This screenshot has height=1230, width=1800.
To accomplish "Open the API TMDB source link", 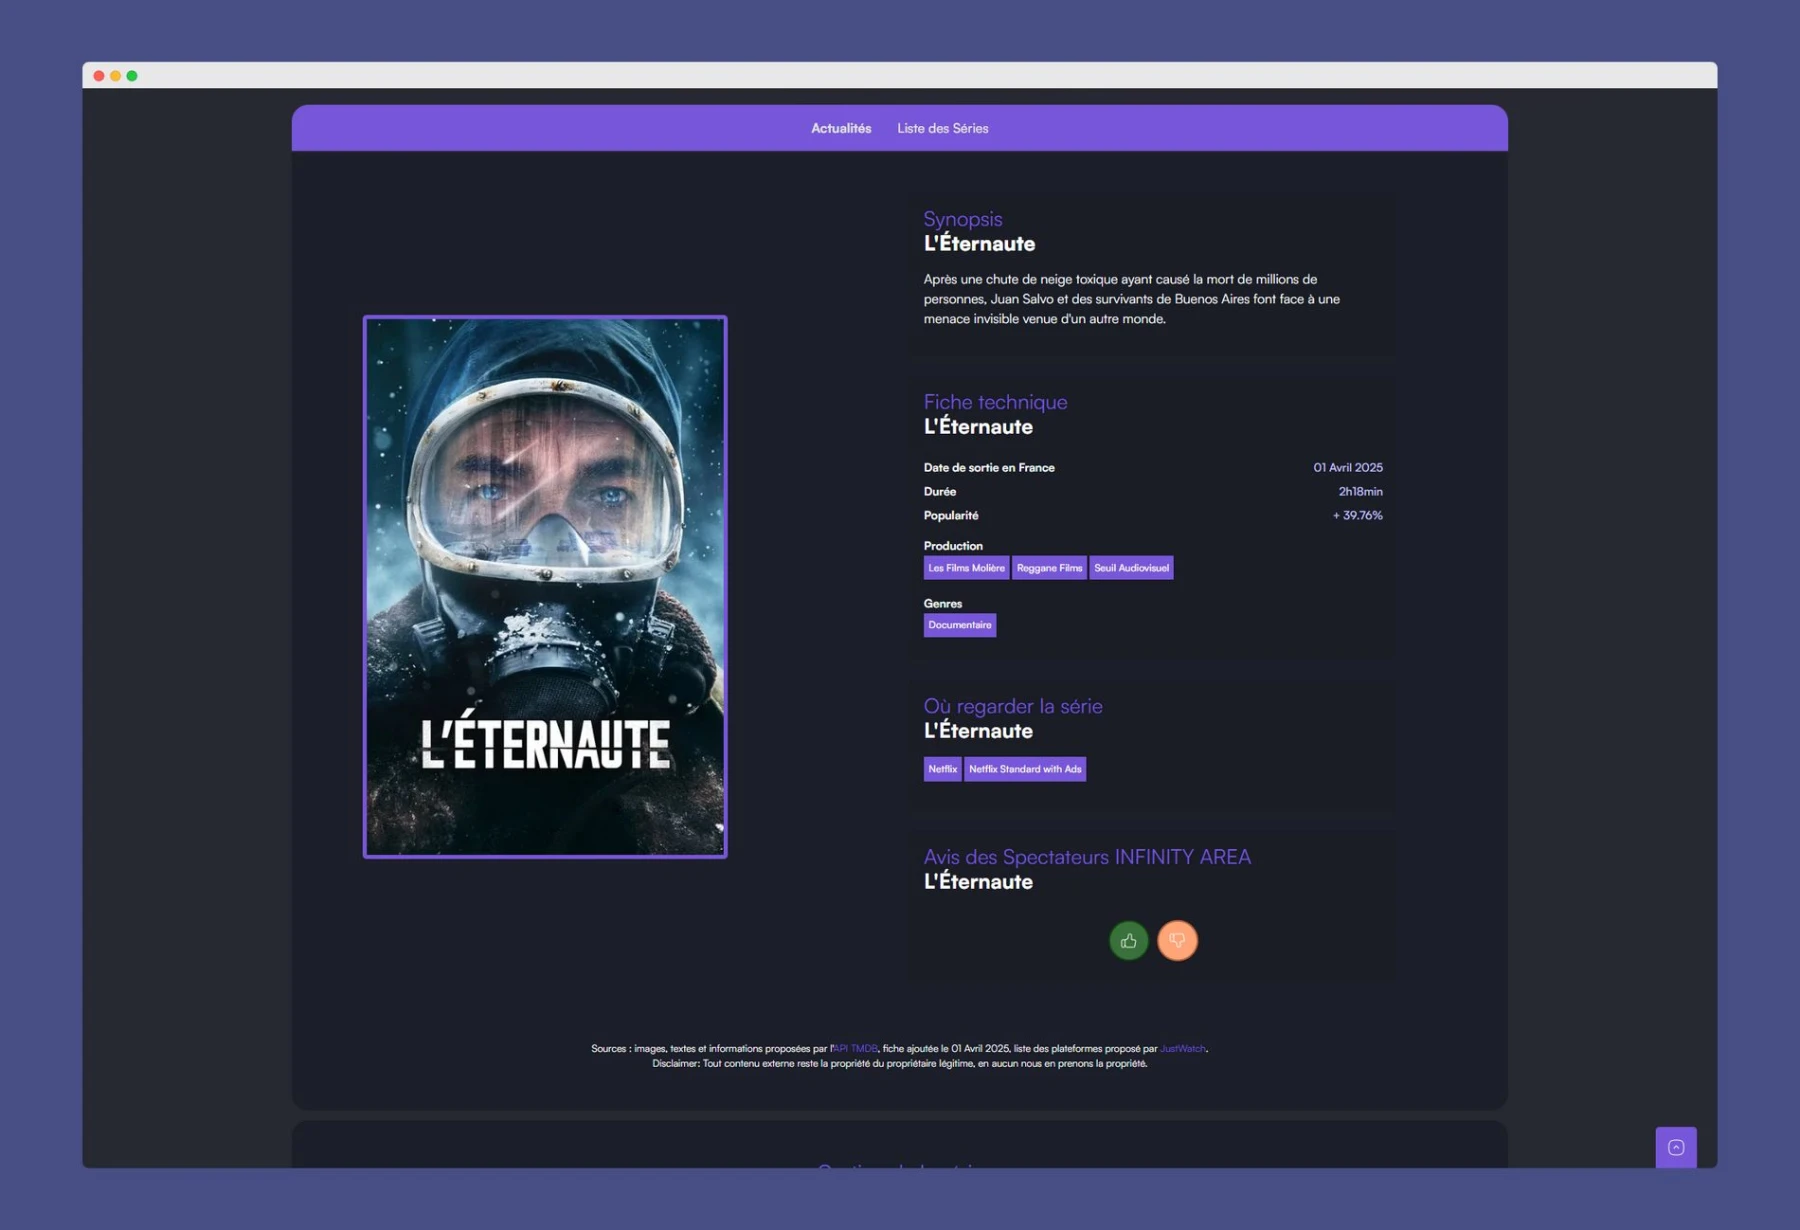I will [855, 1049].
